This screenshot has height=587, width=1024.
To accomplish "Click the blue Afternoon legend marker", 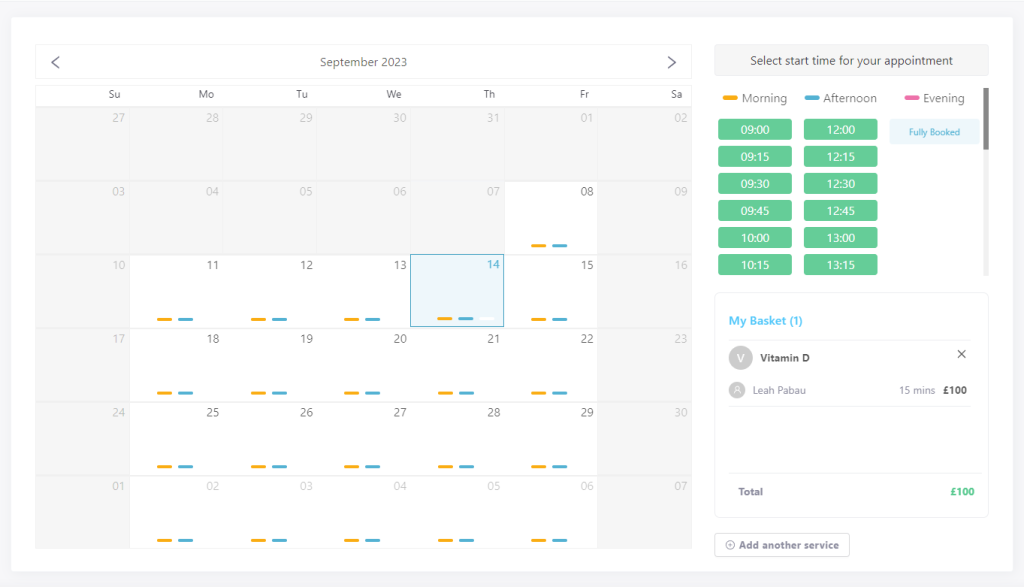I will pos(812,98).
